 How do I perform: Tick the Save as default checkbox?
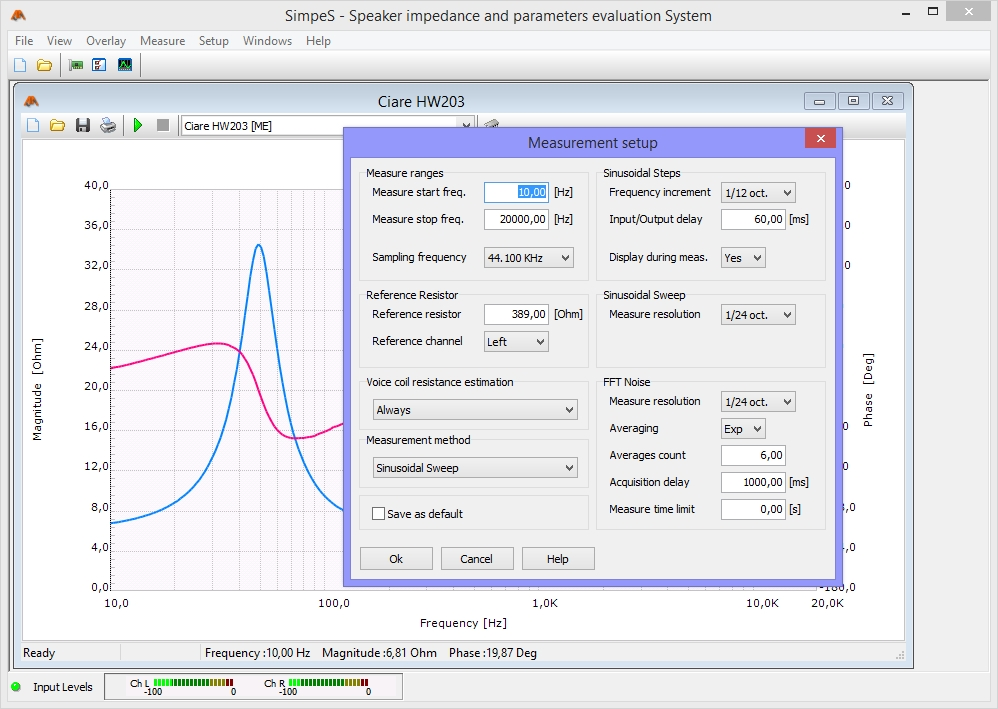(378, 514)
